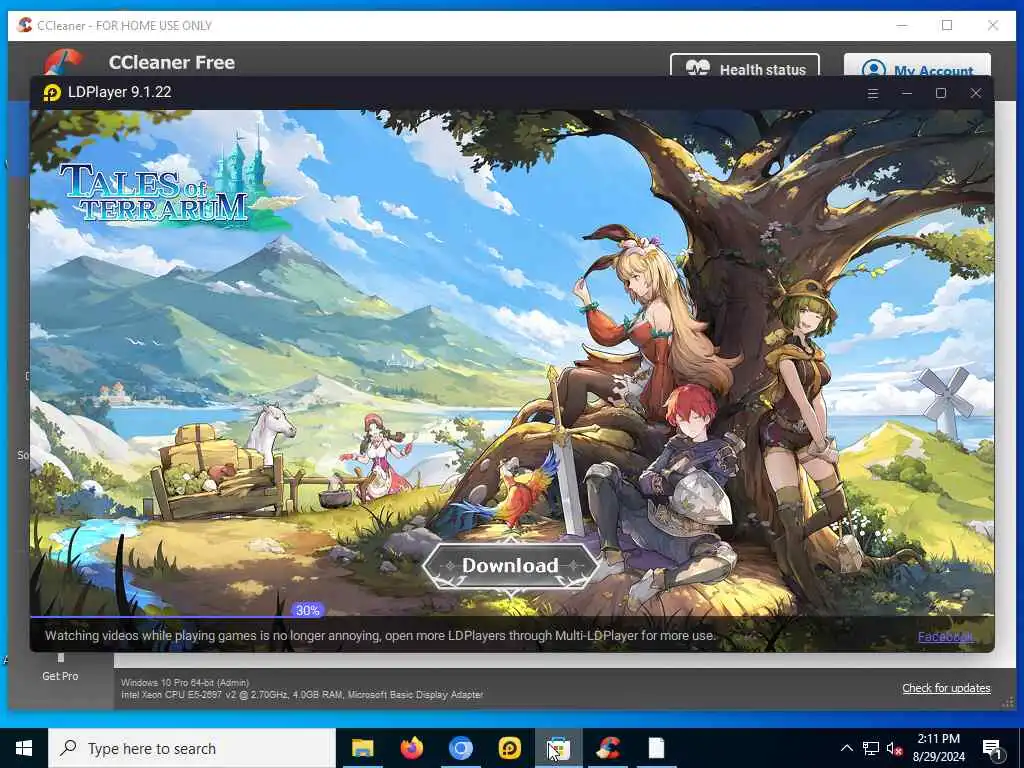Close the CCleaner window
Viewport: 1024px width, 768px height.
[993, 25]
